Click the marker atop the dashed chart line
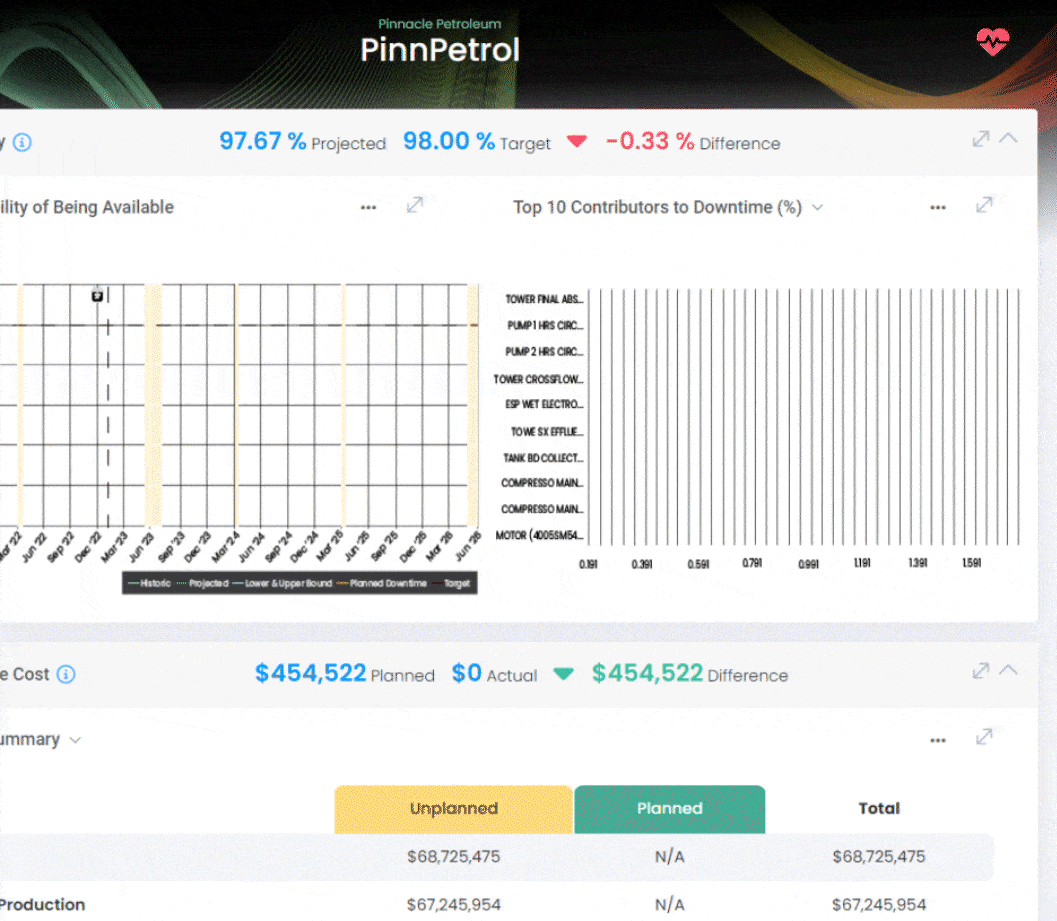 [x=98, y=295]
